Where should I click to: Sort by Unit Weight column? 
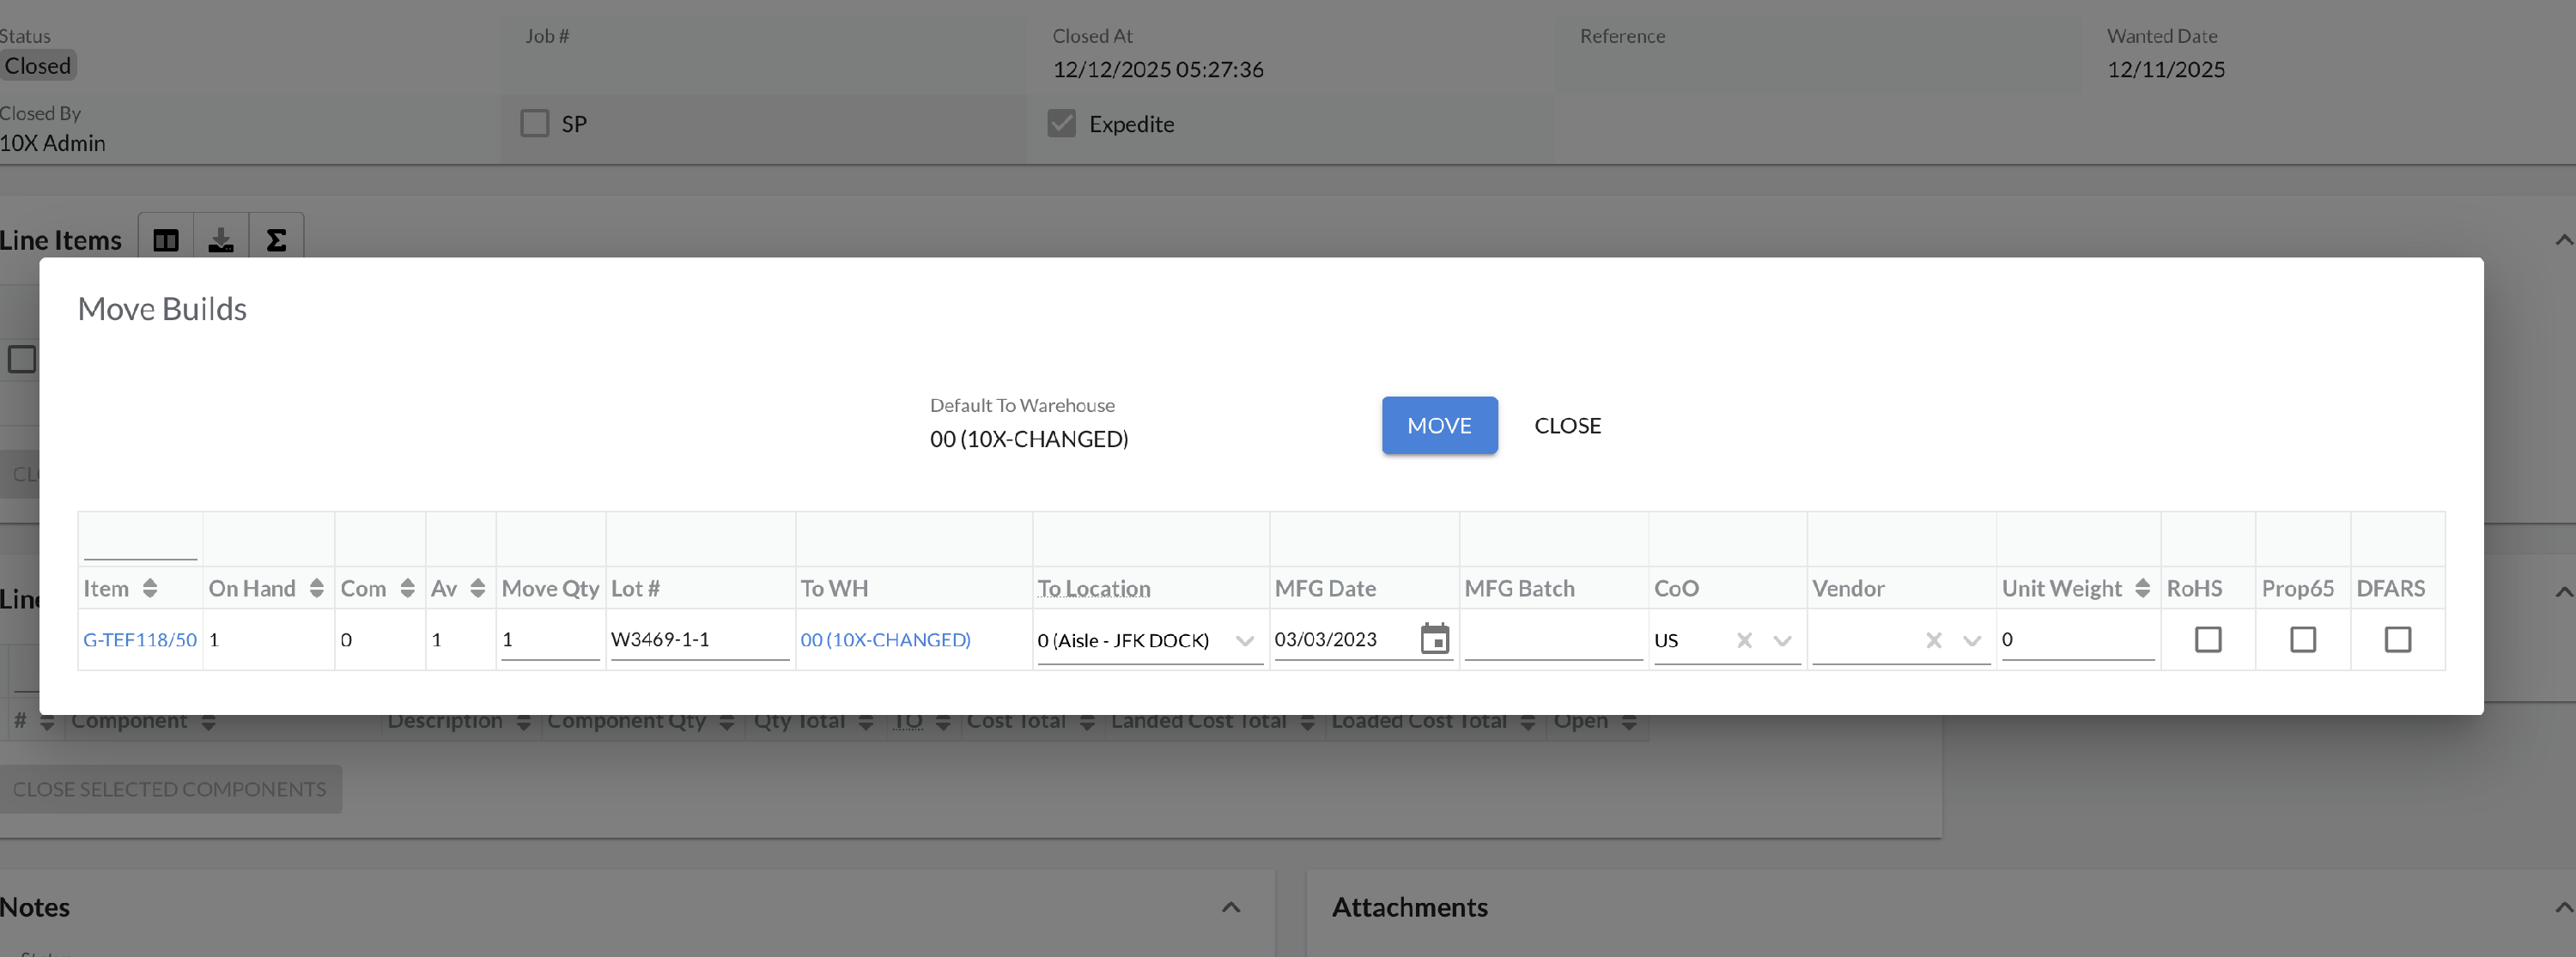2142,588
